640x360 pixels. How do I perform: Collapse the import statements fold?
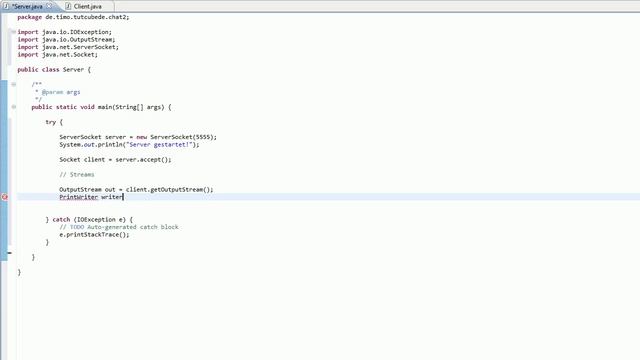click(13, 32)
